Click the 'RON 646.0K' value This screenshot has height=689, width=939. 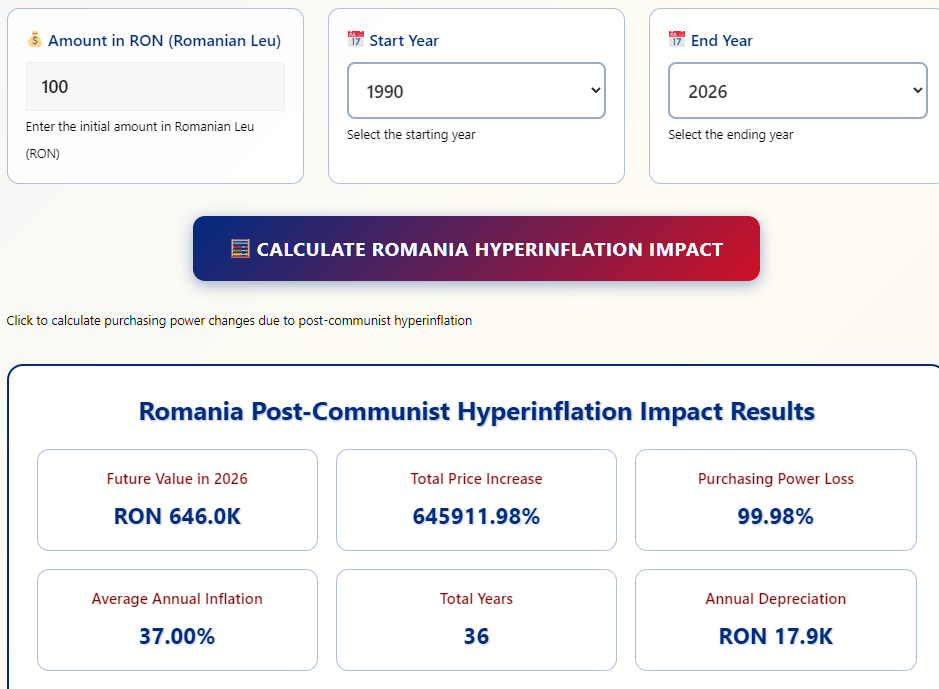click(x=177, y=516)
